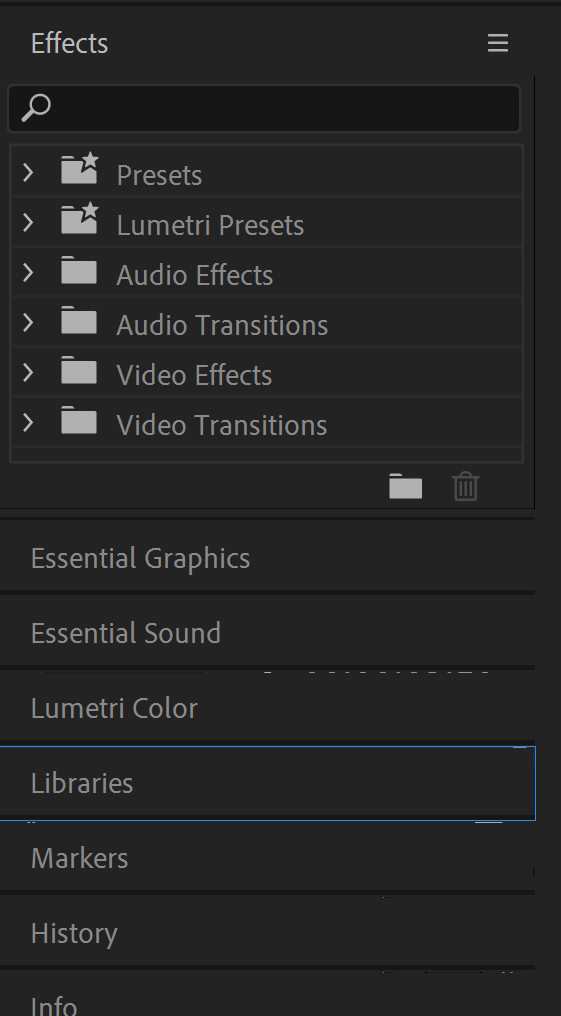This screenshot has width=561, height=1016.
Task: Select the Audio Transitions label
Action: [x=222, y=325]
